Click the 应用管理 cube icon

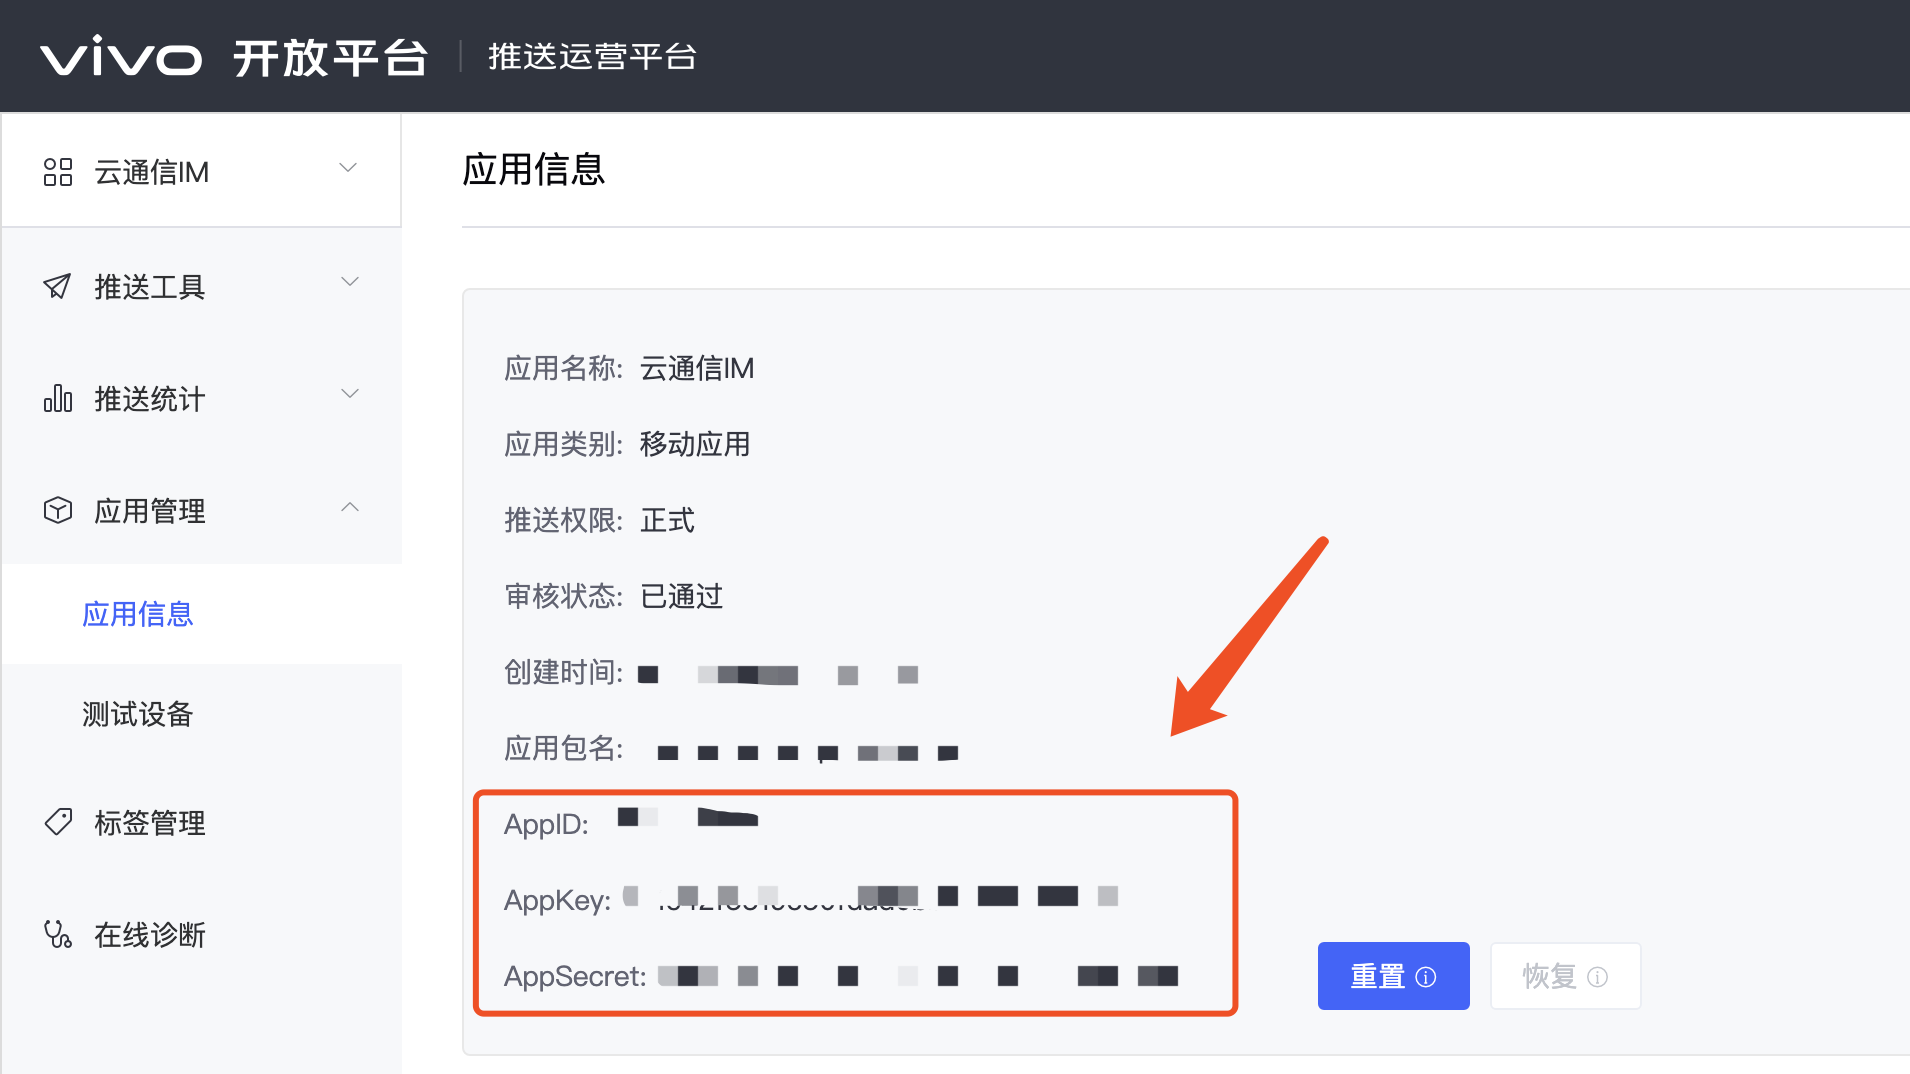58,510
